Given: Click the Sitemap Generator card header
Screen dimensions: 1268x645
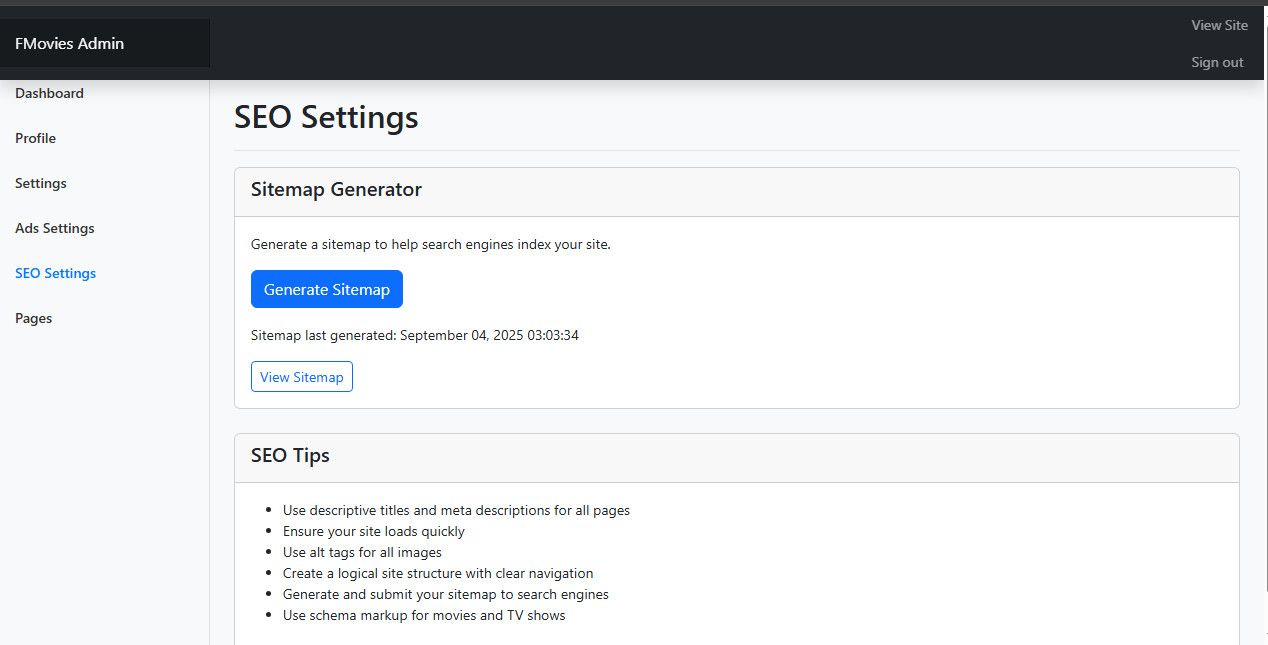Looking at the screenshot, I should tap(336, 190).
